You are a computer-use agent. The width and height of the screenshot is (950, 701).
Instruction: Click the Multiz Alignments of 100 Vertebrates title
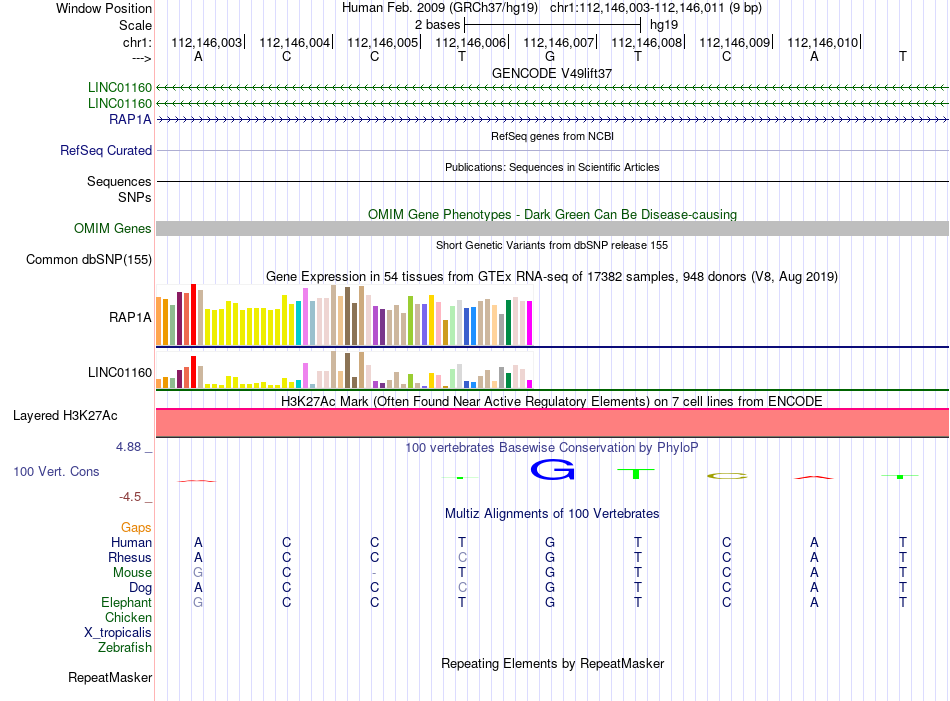[552, 514]
